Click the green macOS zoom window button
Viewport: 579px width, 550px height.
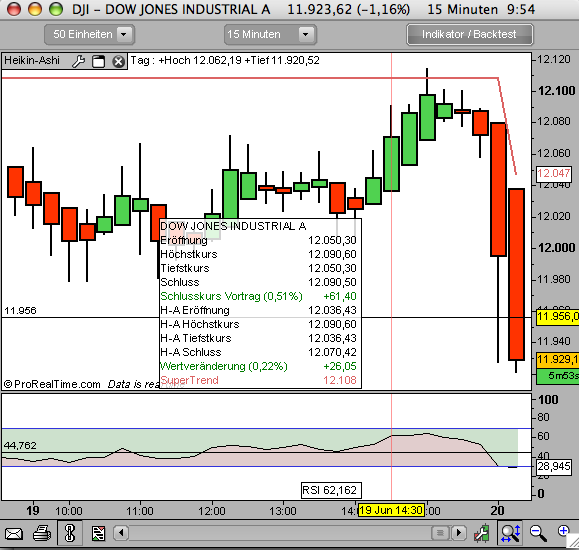pyautogui.click(x=56, y=9)
